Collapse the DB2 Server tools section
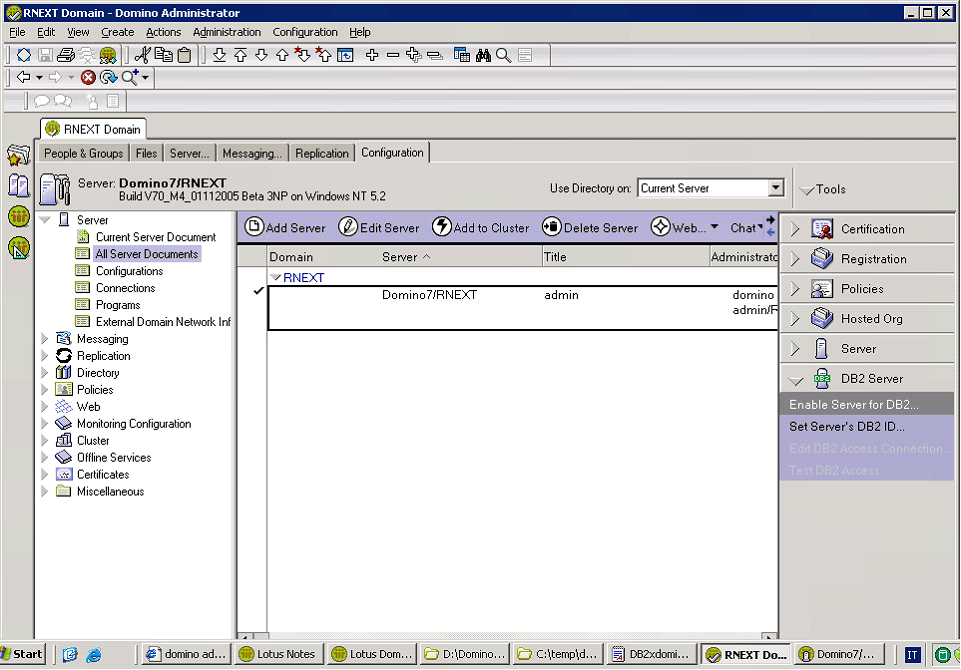The width and height of the screenshot is (961, 670). click(x=796, y=380)
